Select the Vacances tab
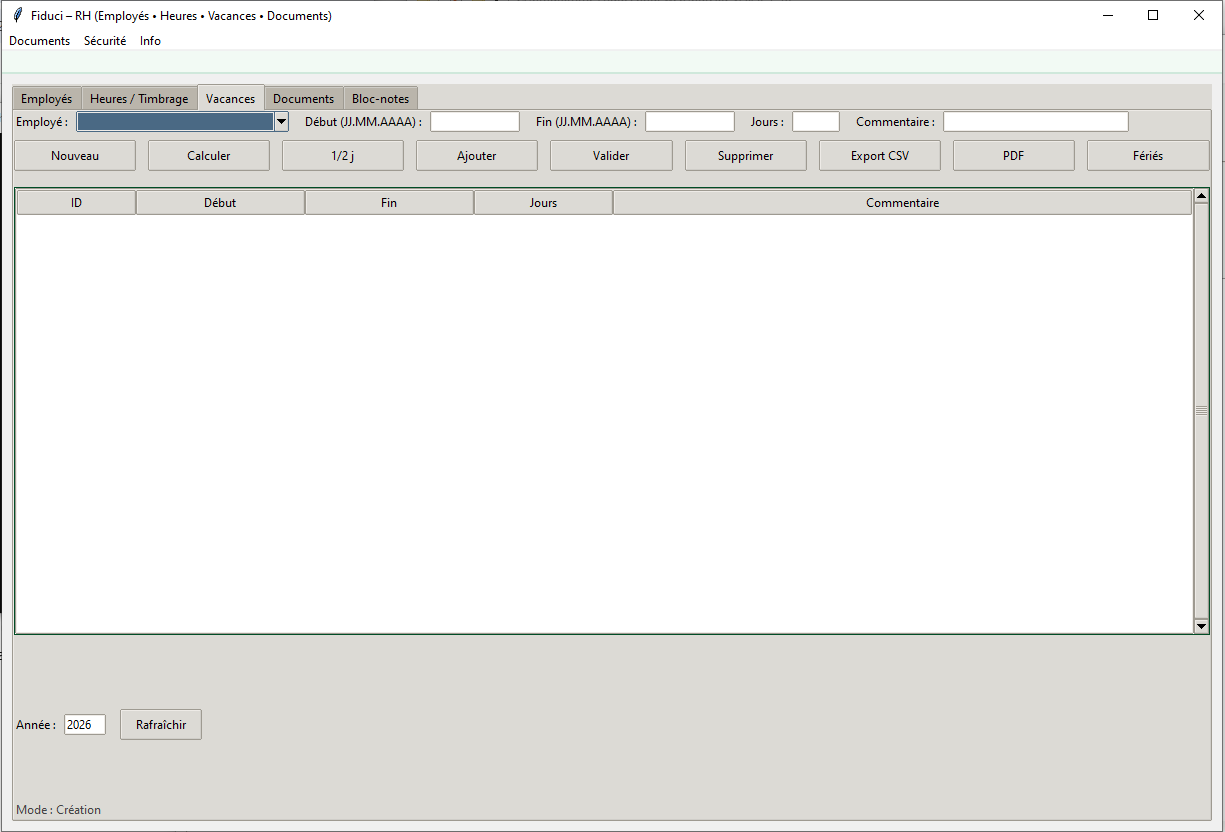Image resolution: width=1225 pixels, height=832 pixels. [230, 97]
